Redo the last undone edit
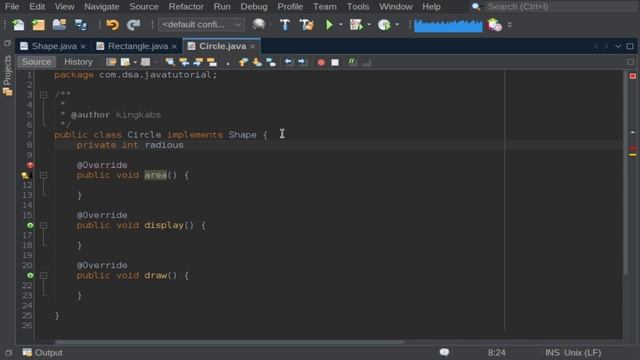The width and height of the screenshot is (640, 360). click(x=133, y=25)
